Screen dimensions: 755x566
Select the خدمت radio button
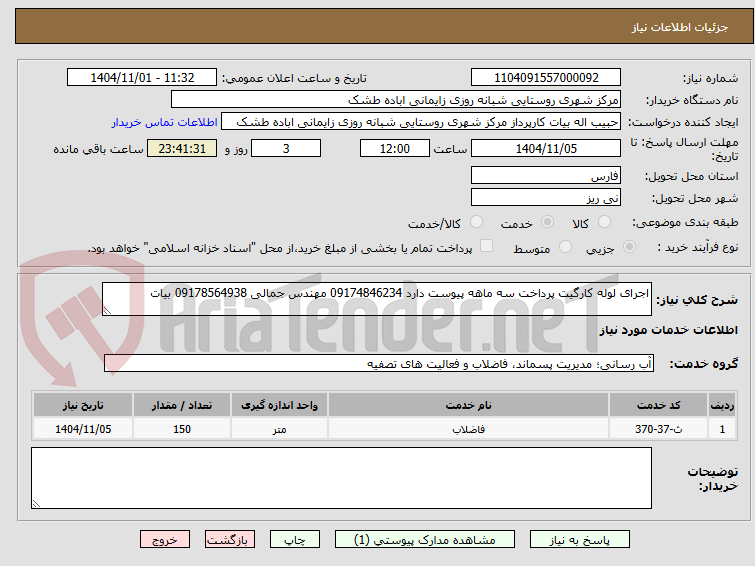pos(547,222)
